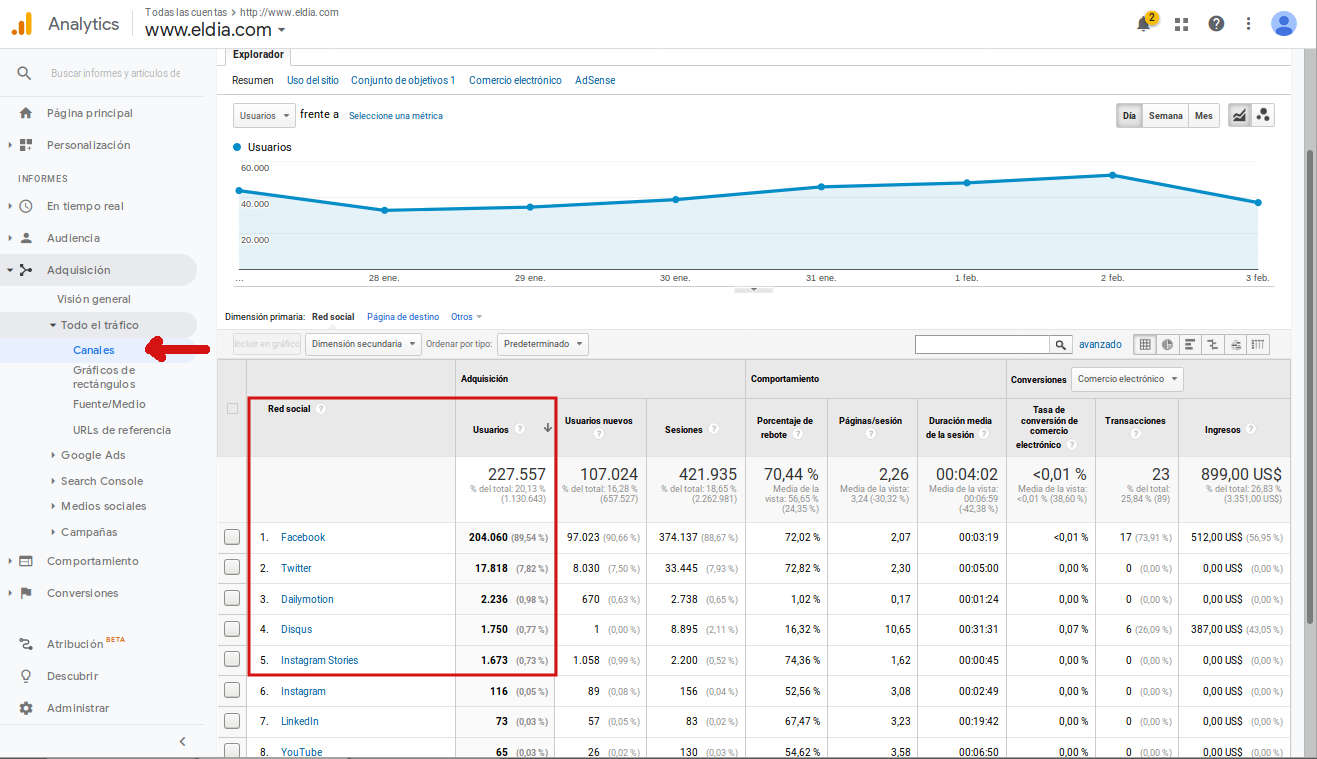The height and width of the screenshot is (759, 1317).
Task: Switch to the Uso del sitio tab
Action: point(312,80)
